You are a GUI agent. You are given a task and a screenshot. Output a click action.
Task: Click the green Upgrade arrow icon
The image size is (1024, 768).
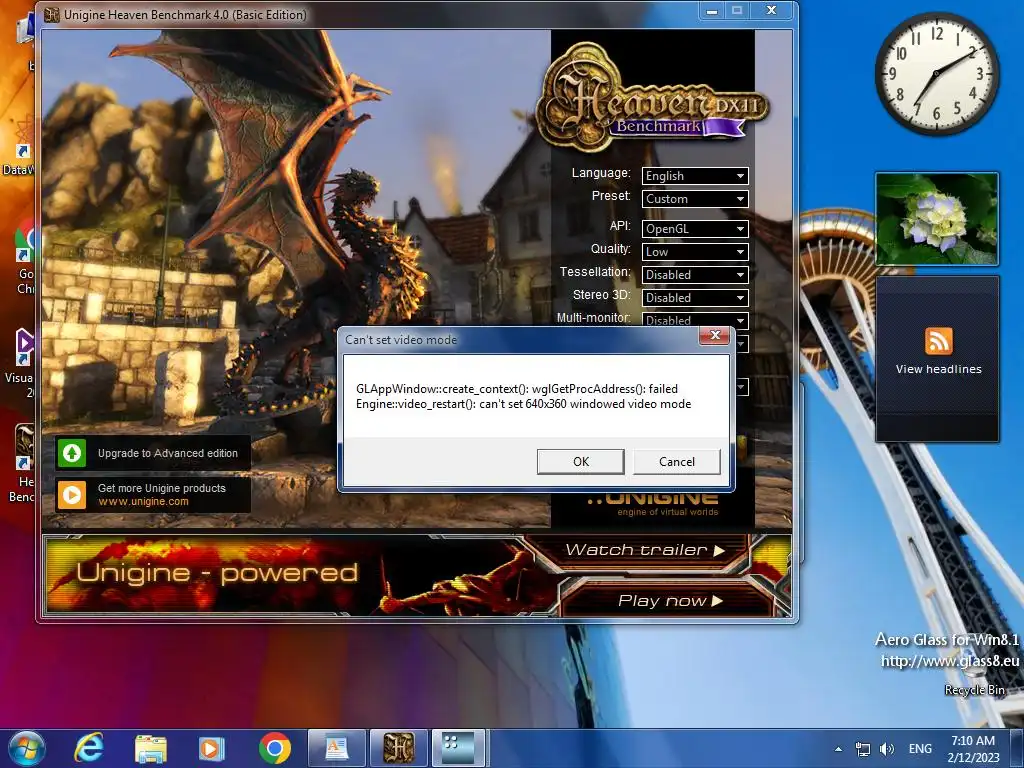pyautogui.click(x=72, y=453)
